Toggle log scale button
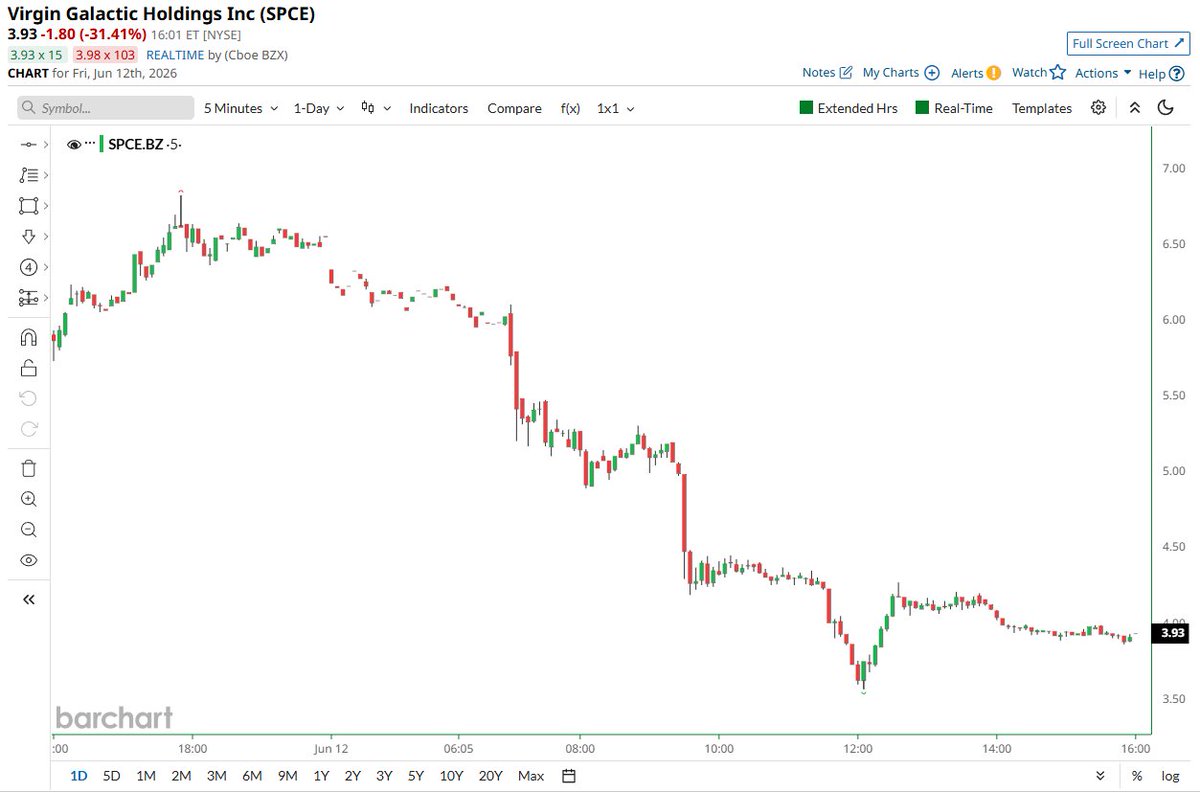1200x792 pixels. tap(1170, 776)
